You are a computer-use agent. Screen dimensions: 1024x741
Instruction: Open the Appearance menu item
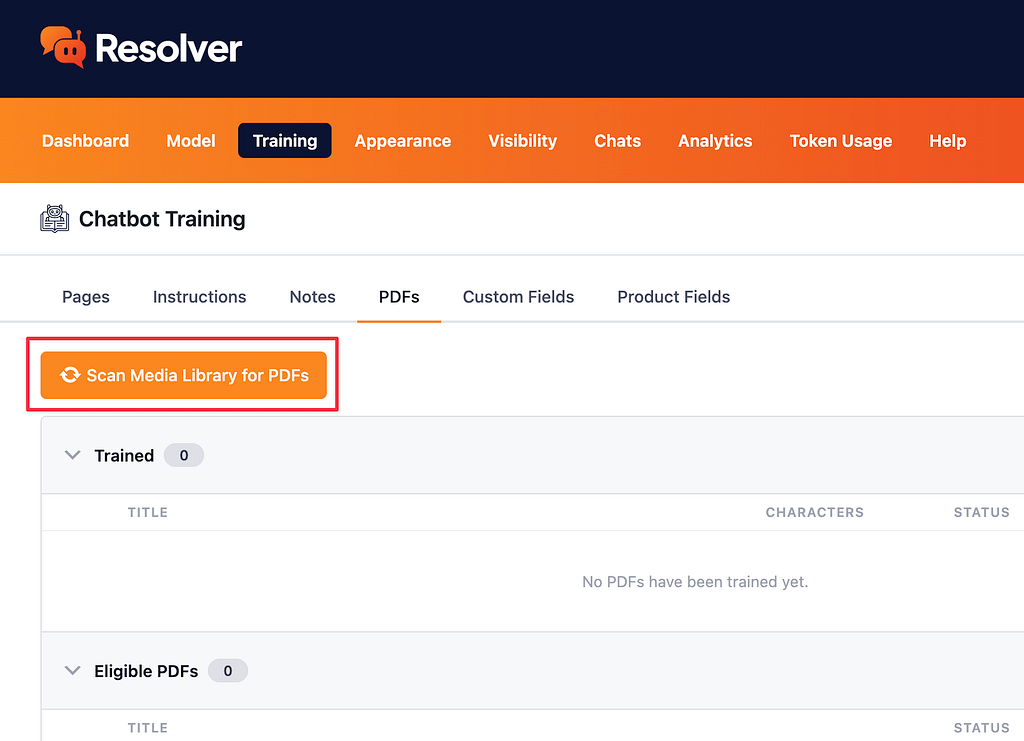coord(403,141)
